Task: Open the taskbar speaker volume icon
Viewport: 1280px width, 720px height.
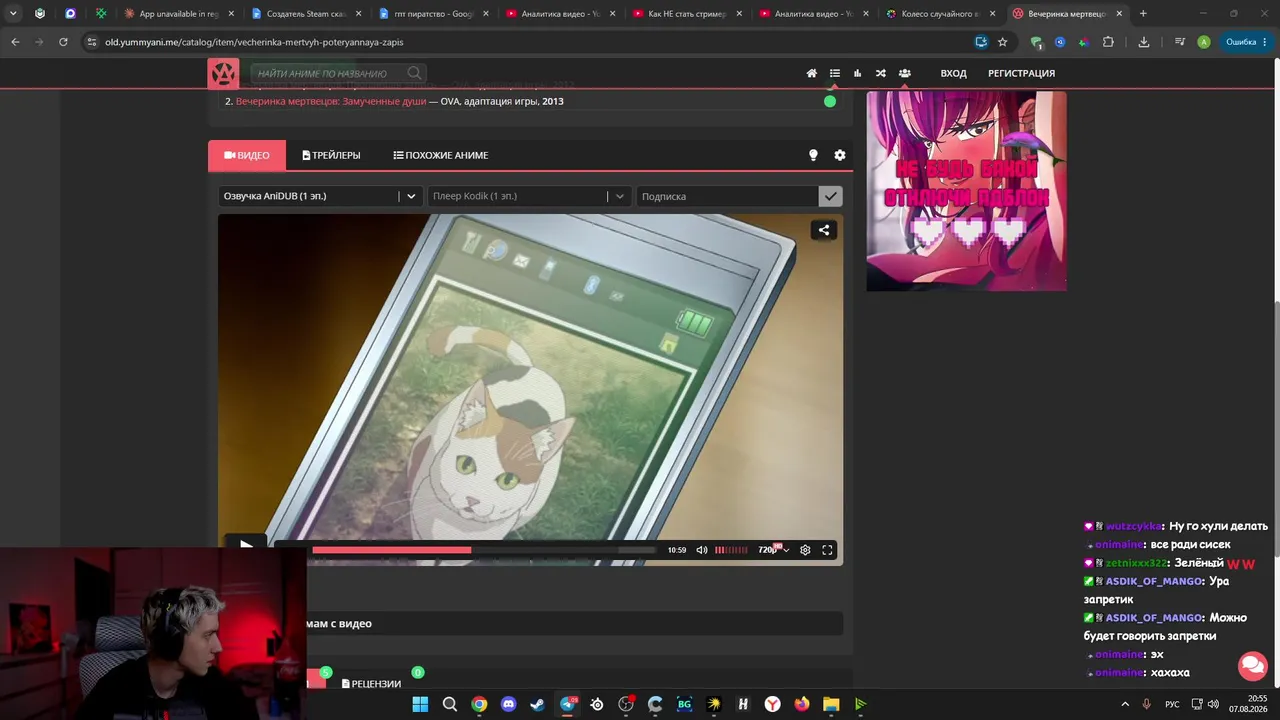Action: pos(1213,704)
